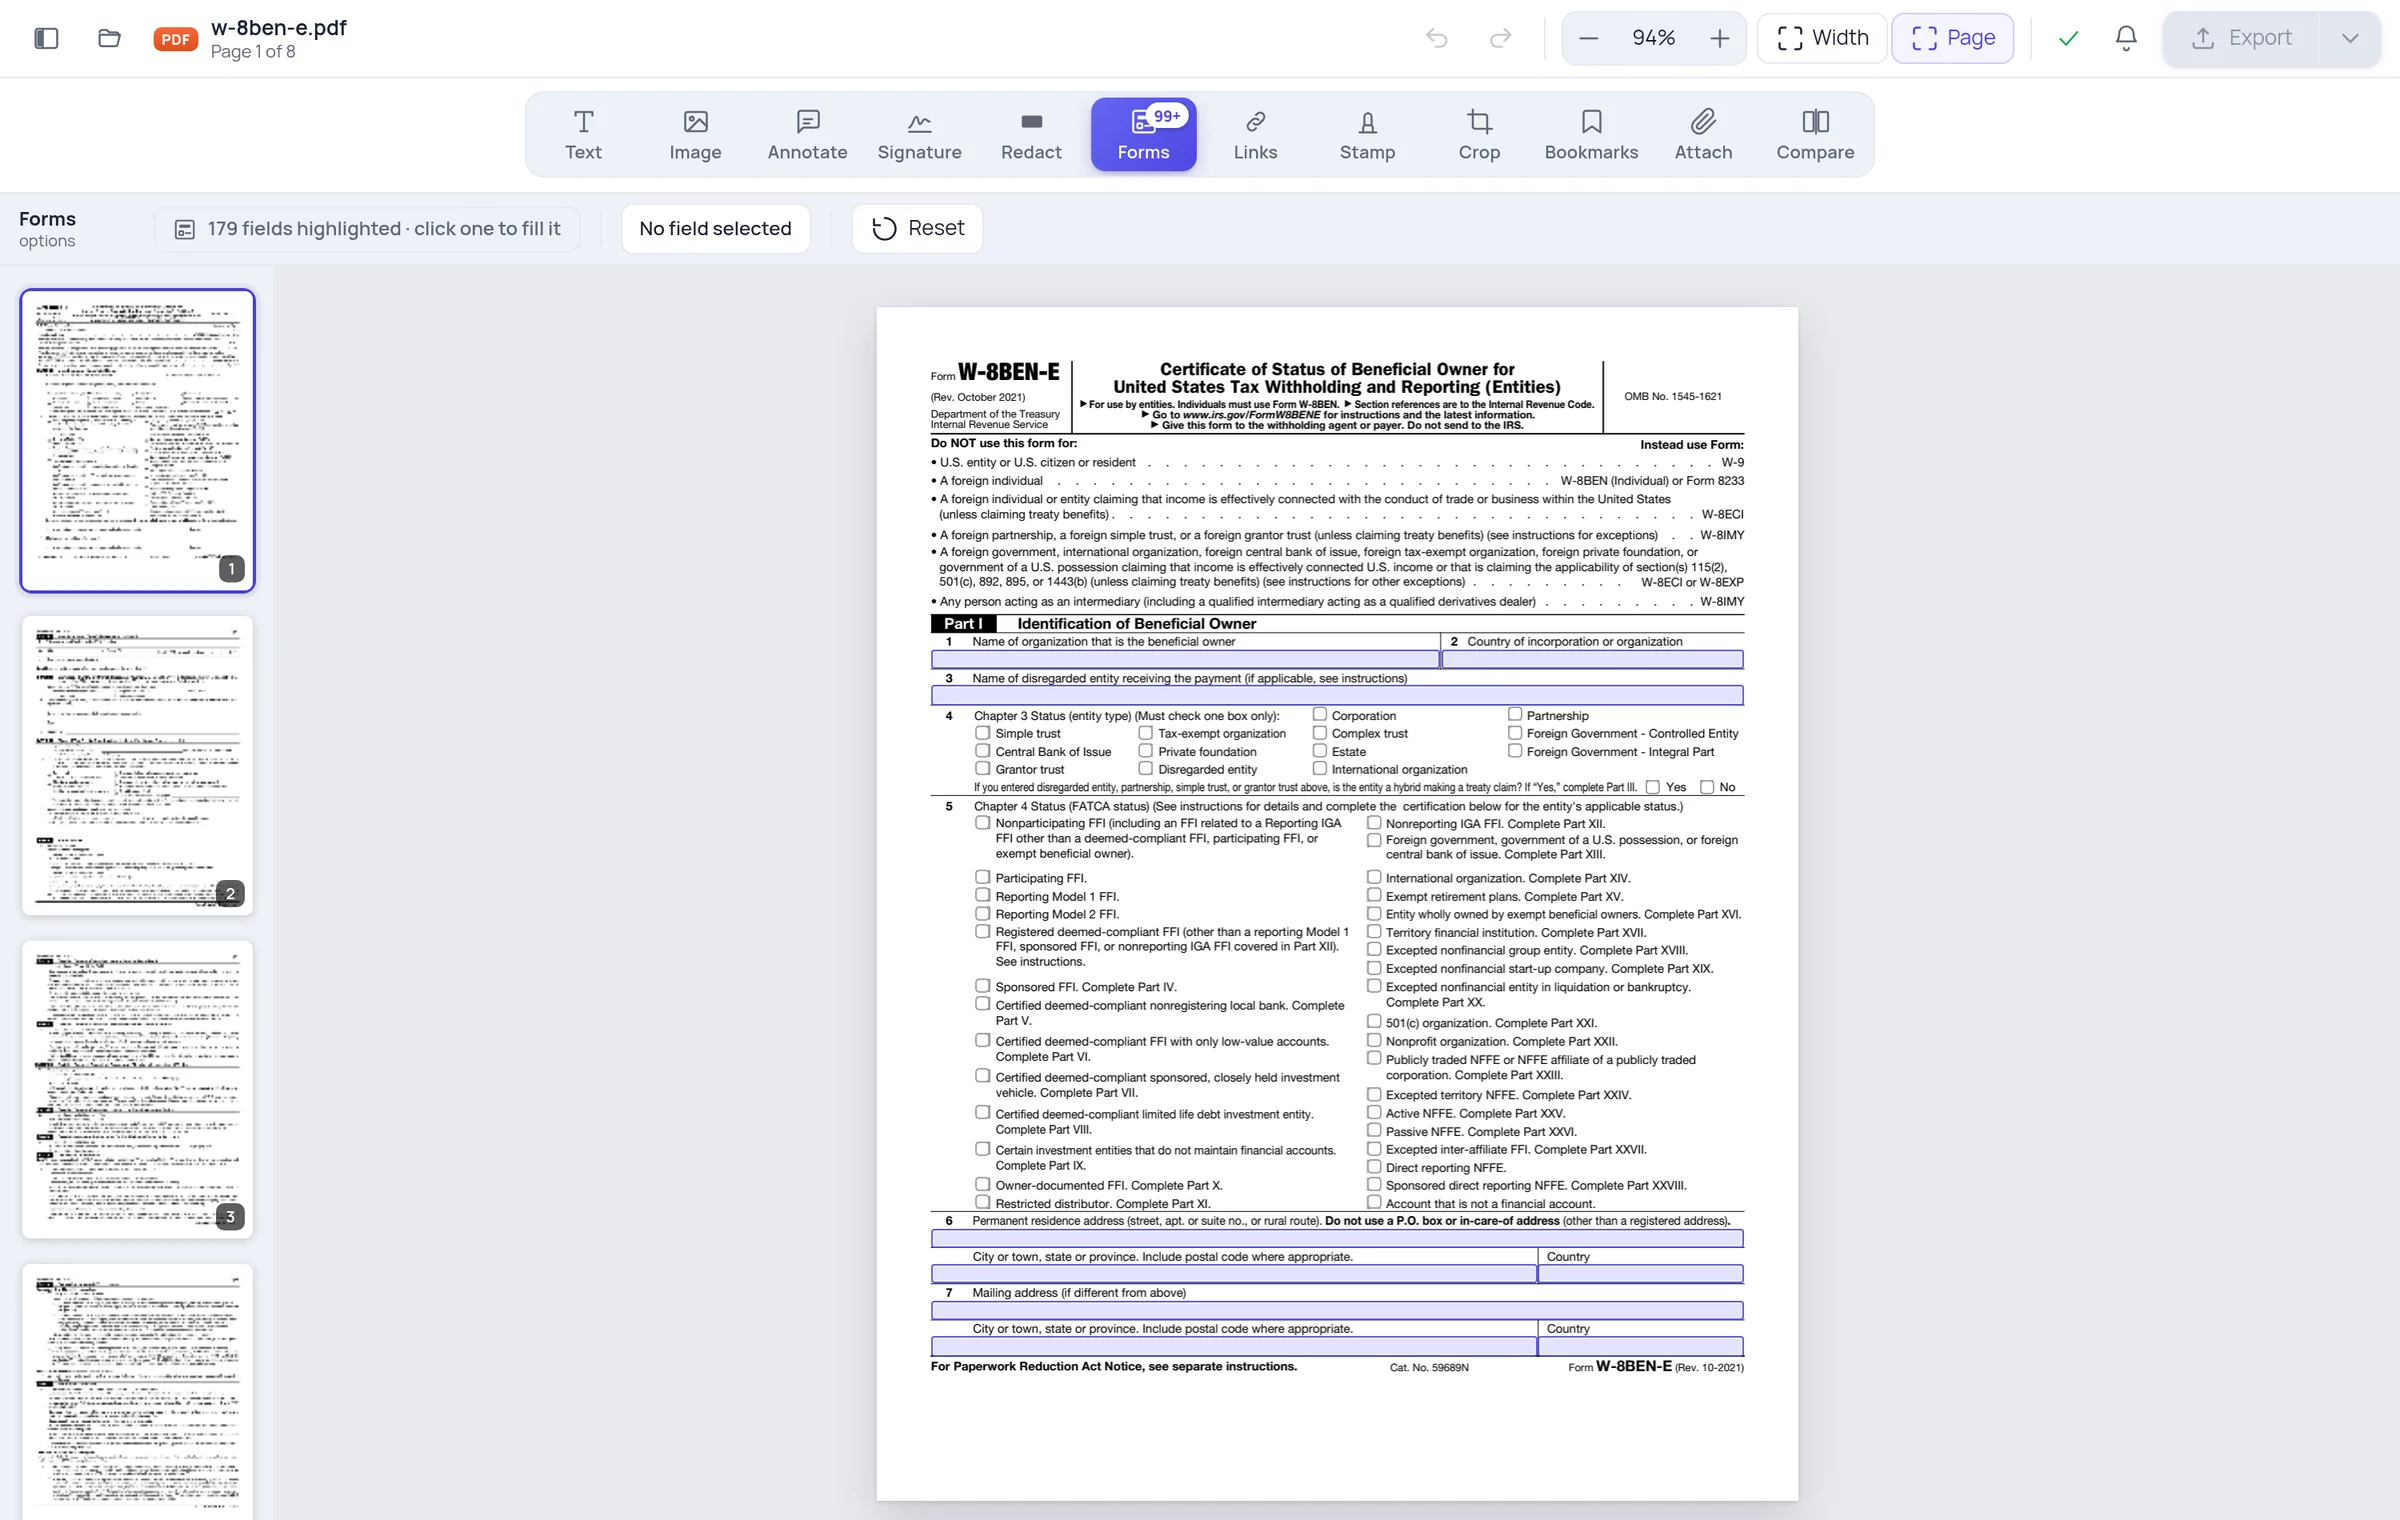This screenshot has height=1520, width=2400.
Task: Open the Annotate tool
Action: coord(807,135)
